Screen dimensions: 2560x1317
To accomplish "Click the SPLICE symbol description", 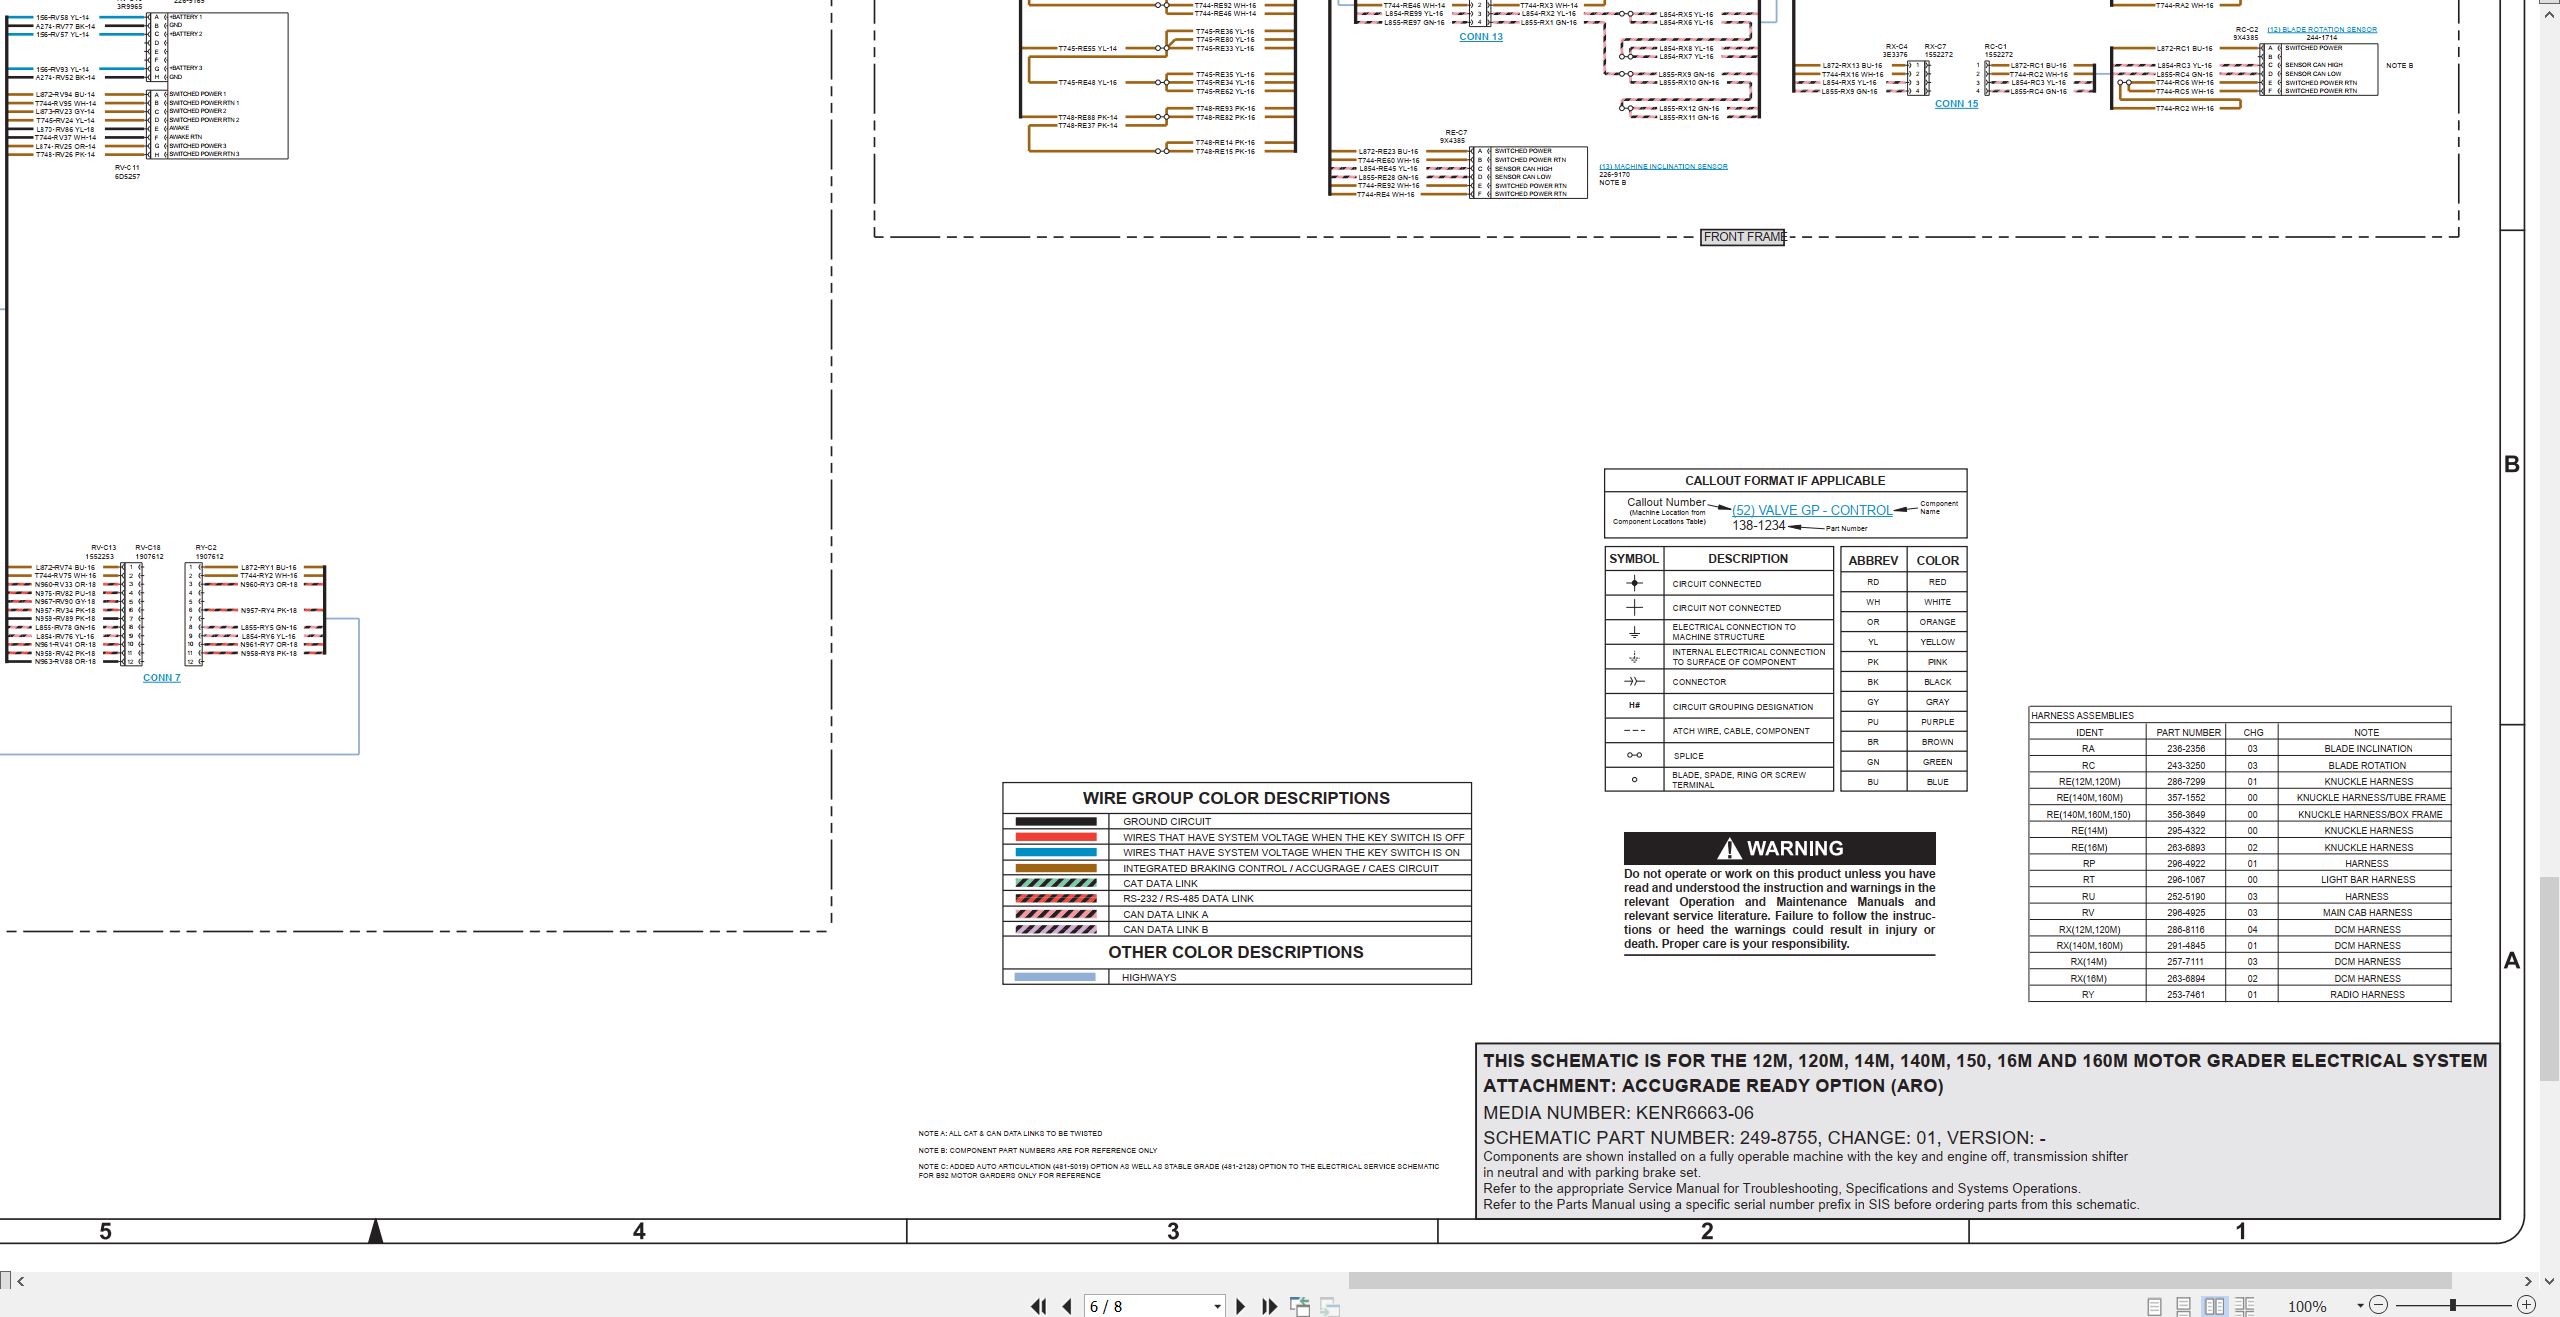I will pyautogui.click(x=1688, y=756).
